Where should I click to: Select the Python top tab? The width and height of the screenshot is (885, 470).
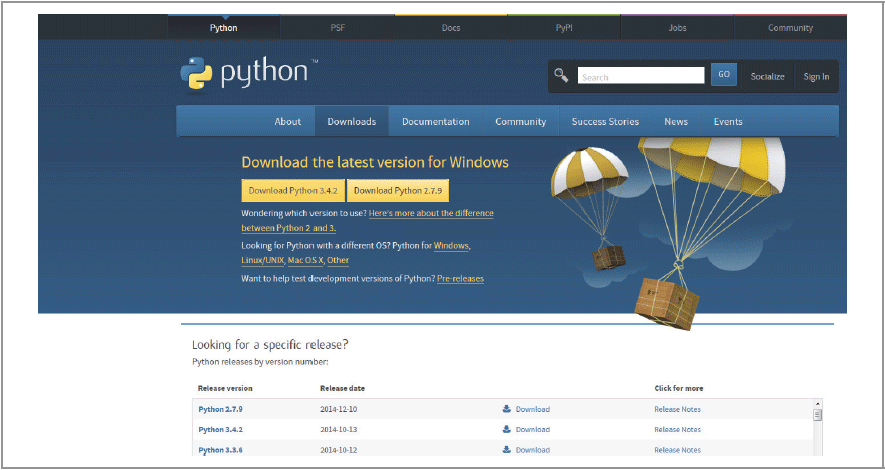tap(224, 28)
